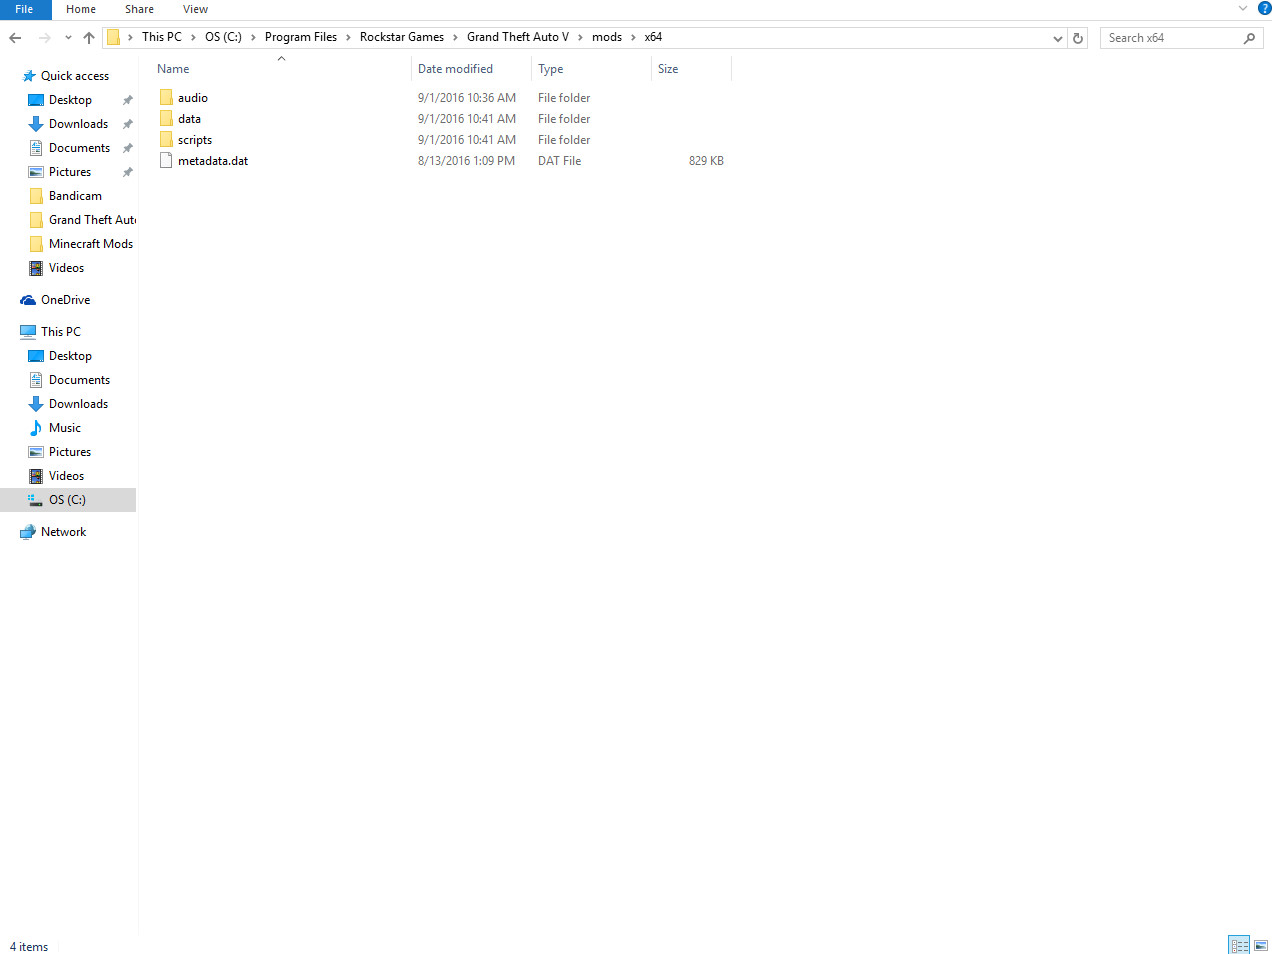Open Music under This PC

coord(64,428)
